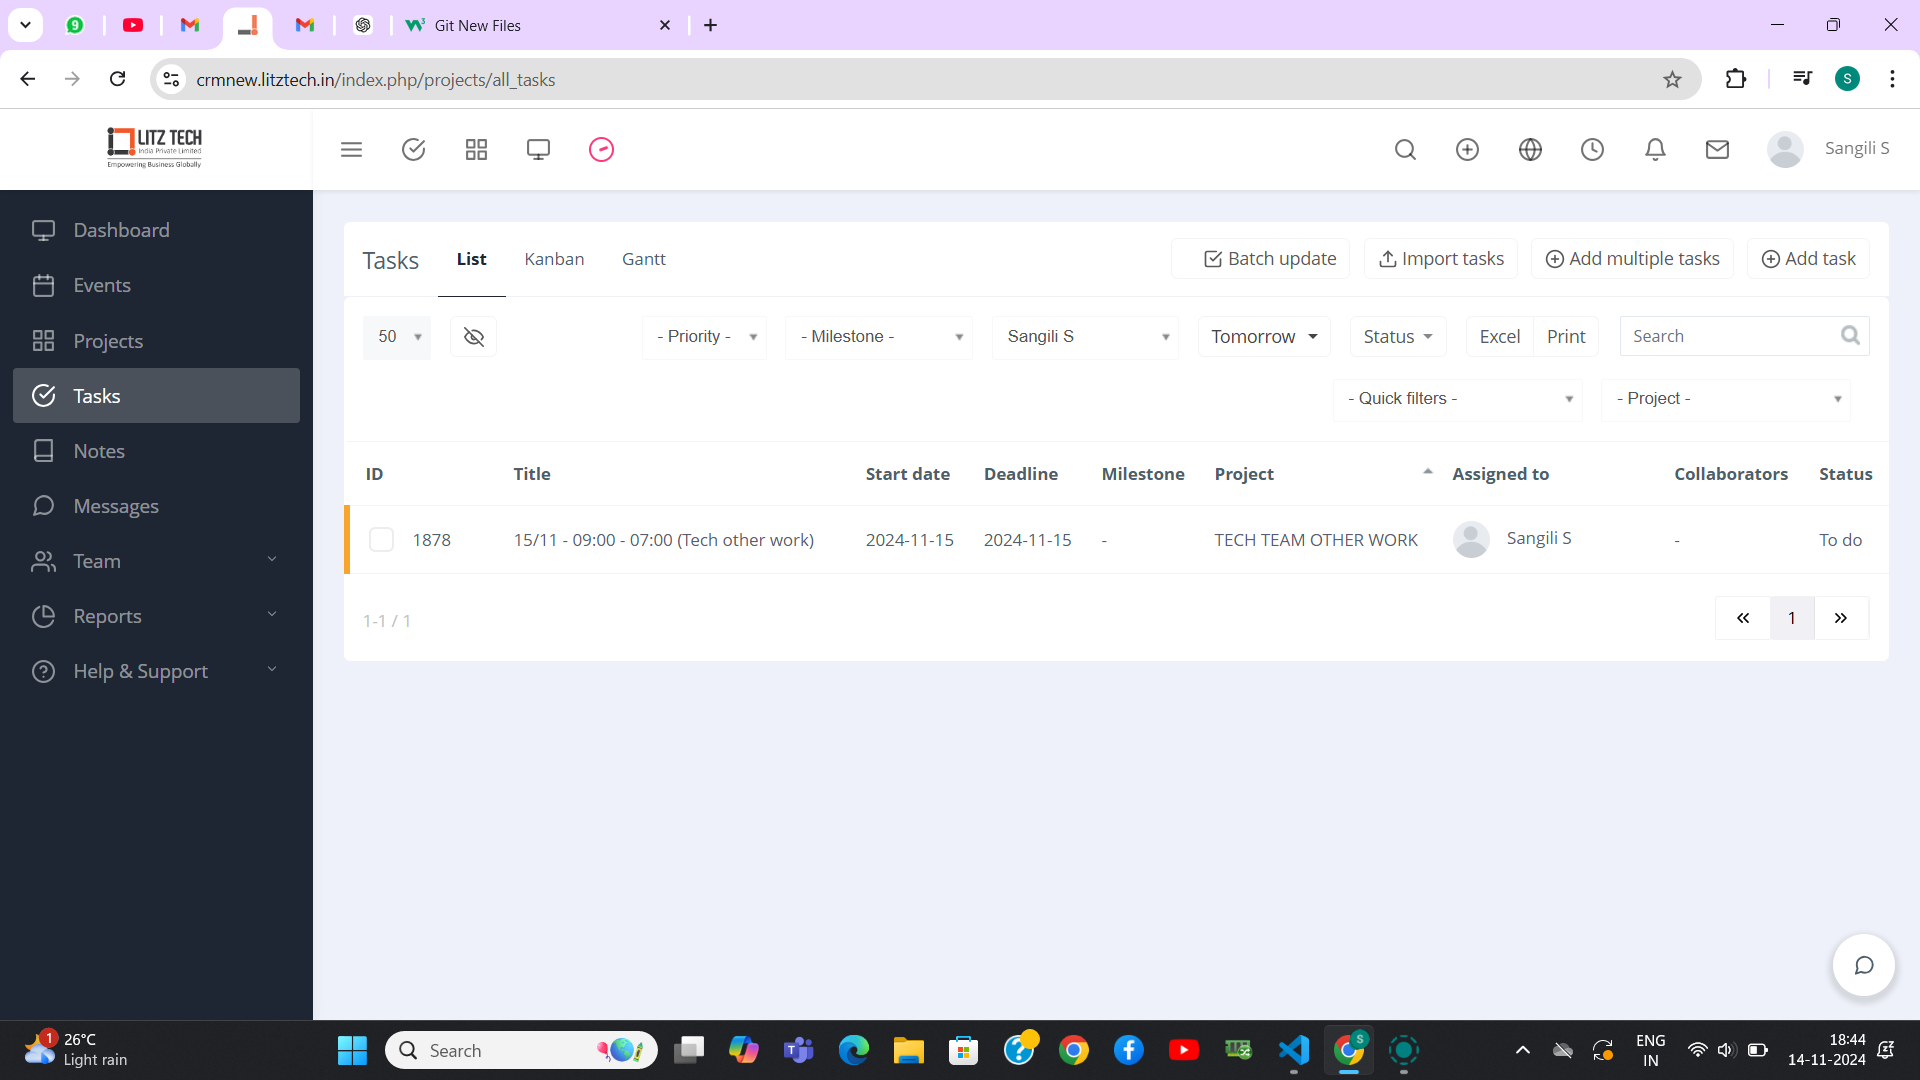The width and height of the screenshot is (1920, 1080).
Task: Open File Explorer from the taskbar
Action: (908, 1050)
